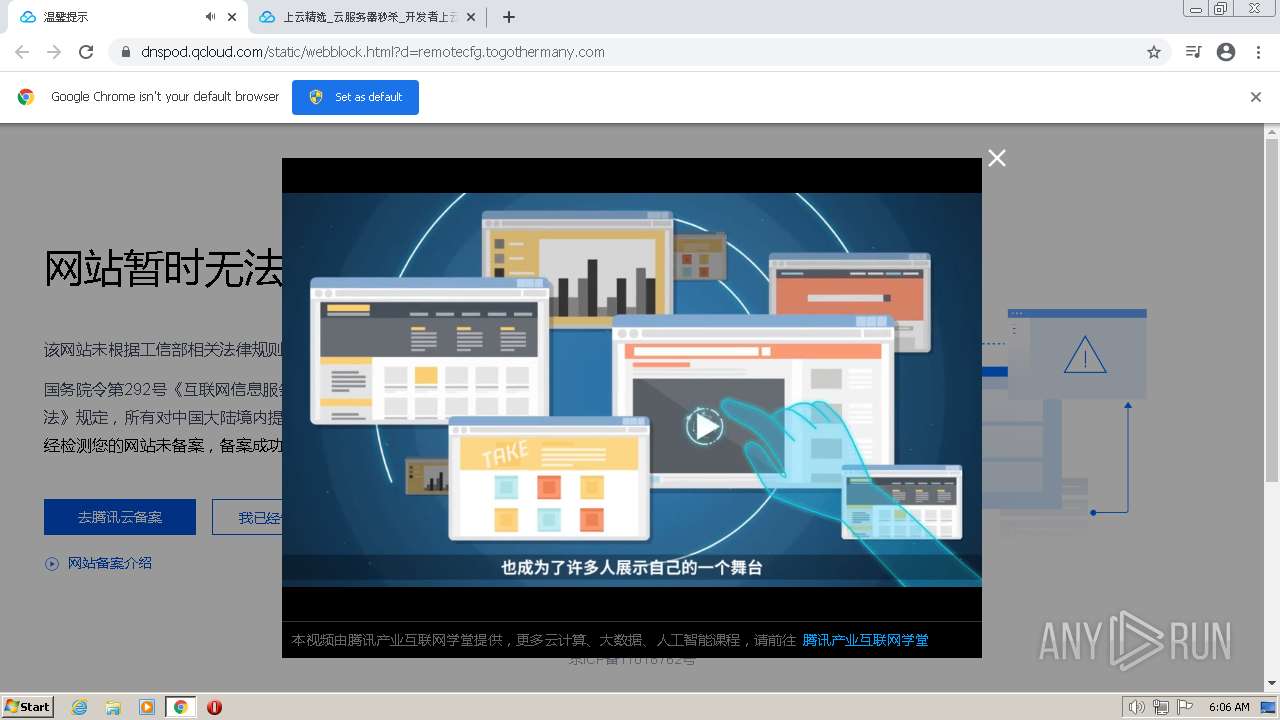Go back to previous page
The height and width of the screenshot is (720, 1280).
22,52
